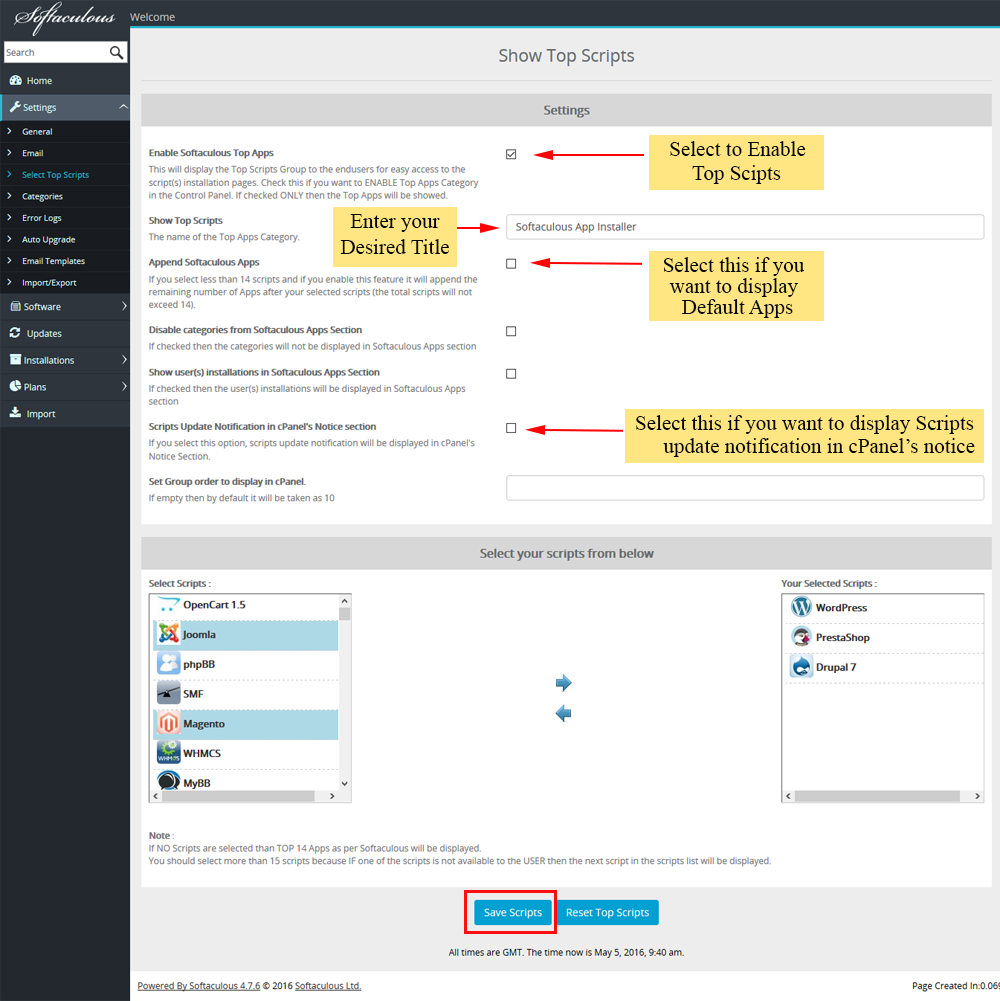The width and height of the screenshot is (1000, 1001).
Task: Uncheck Enable Softaculous Top Apps checkbox
Action: coord(511,154)
